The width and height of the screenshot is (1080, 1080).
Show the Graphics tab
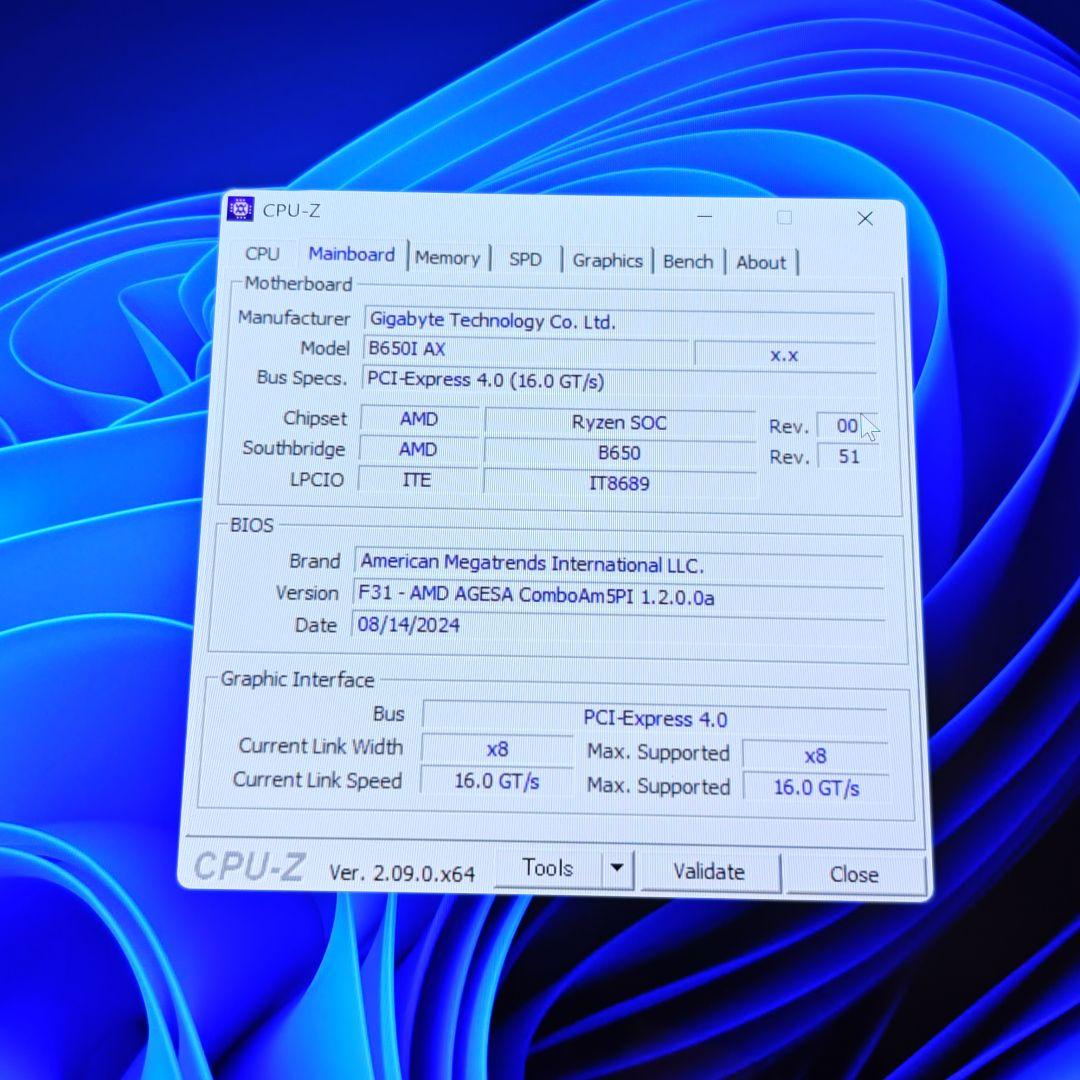click(x=608, y=261)
